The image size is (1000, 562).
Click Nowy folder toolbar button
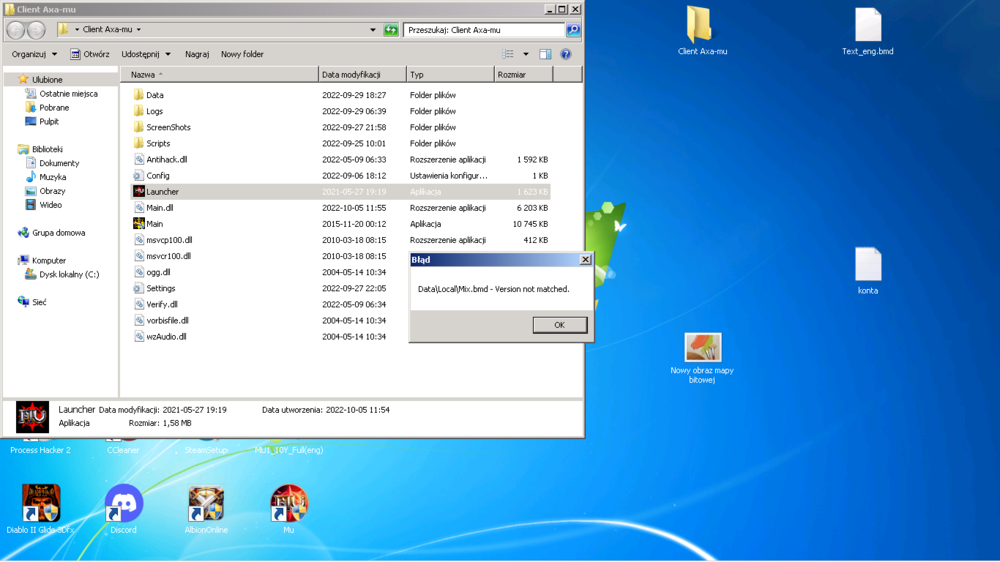(242, 54)
